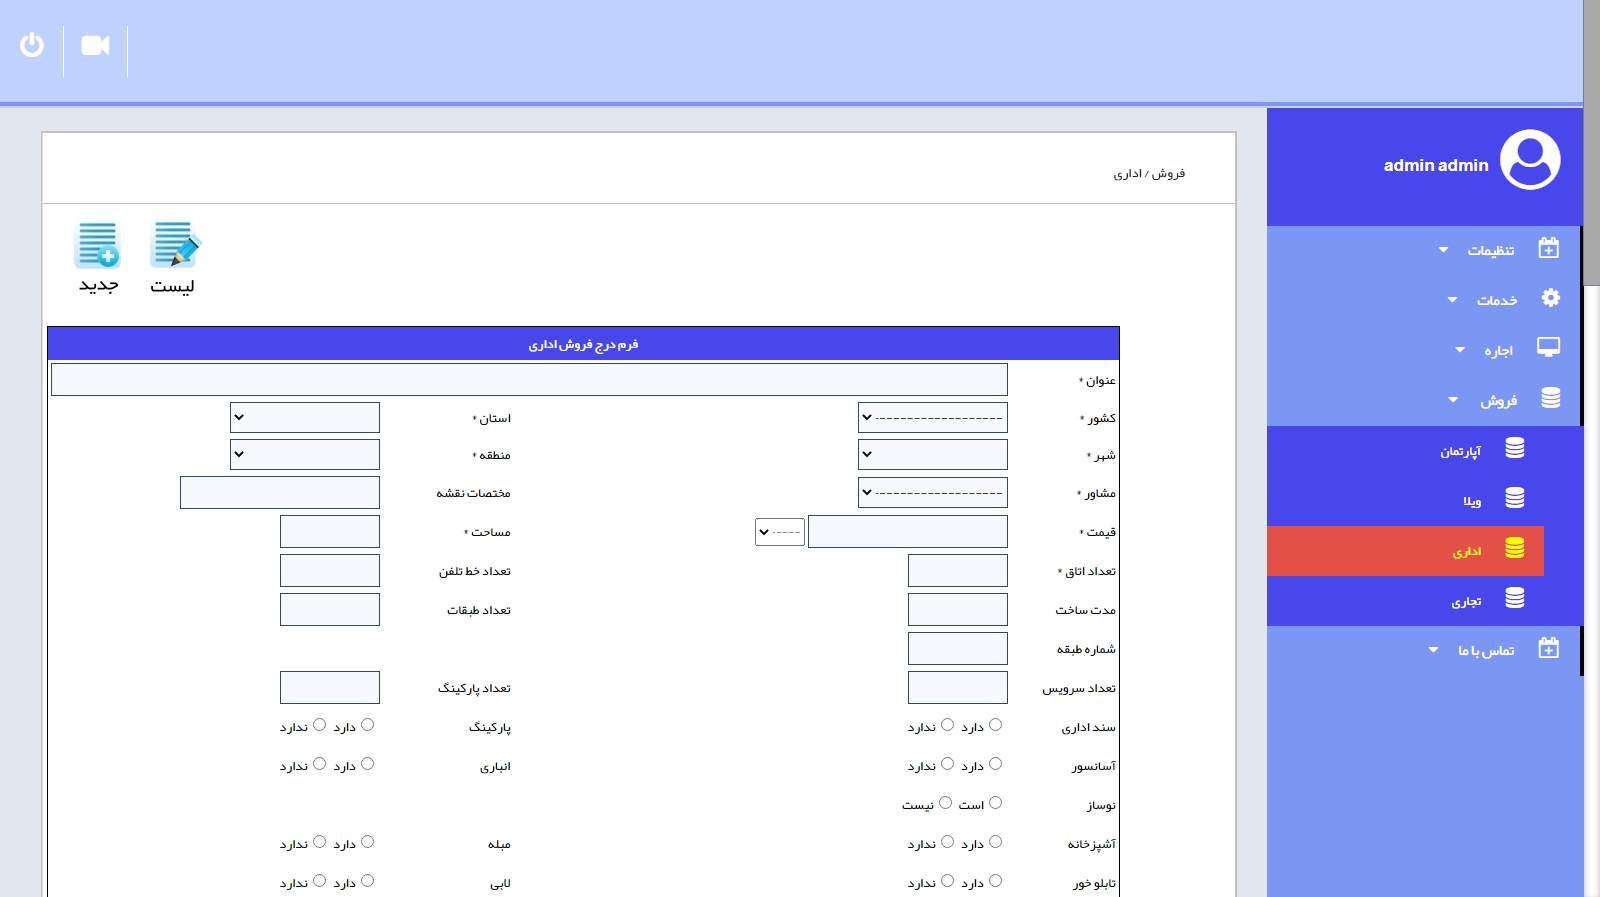The height and width of the screenshot is (897, 1600).
Task: Focus the مساحت area field
Action: [330, 532]
